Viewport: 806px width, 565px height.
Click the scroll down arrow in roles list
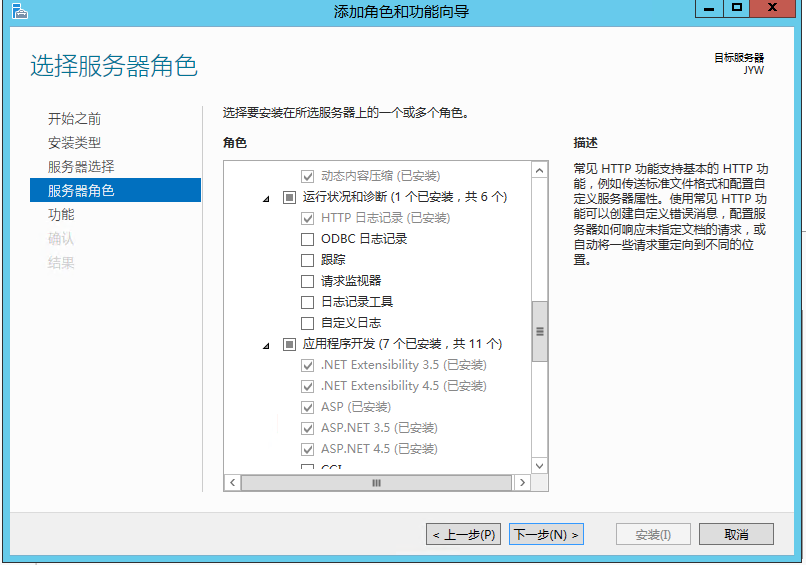[540, 465]
